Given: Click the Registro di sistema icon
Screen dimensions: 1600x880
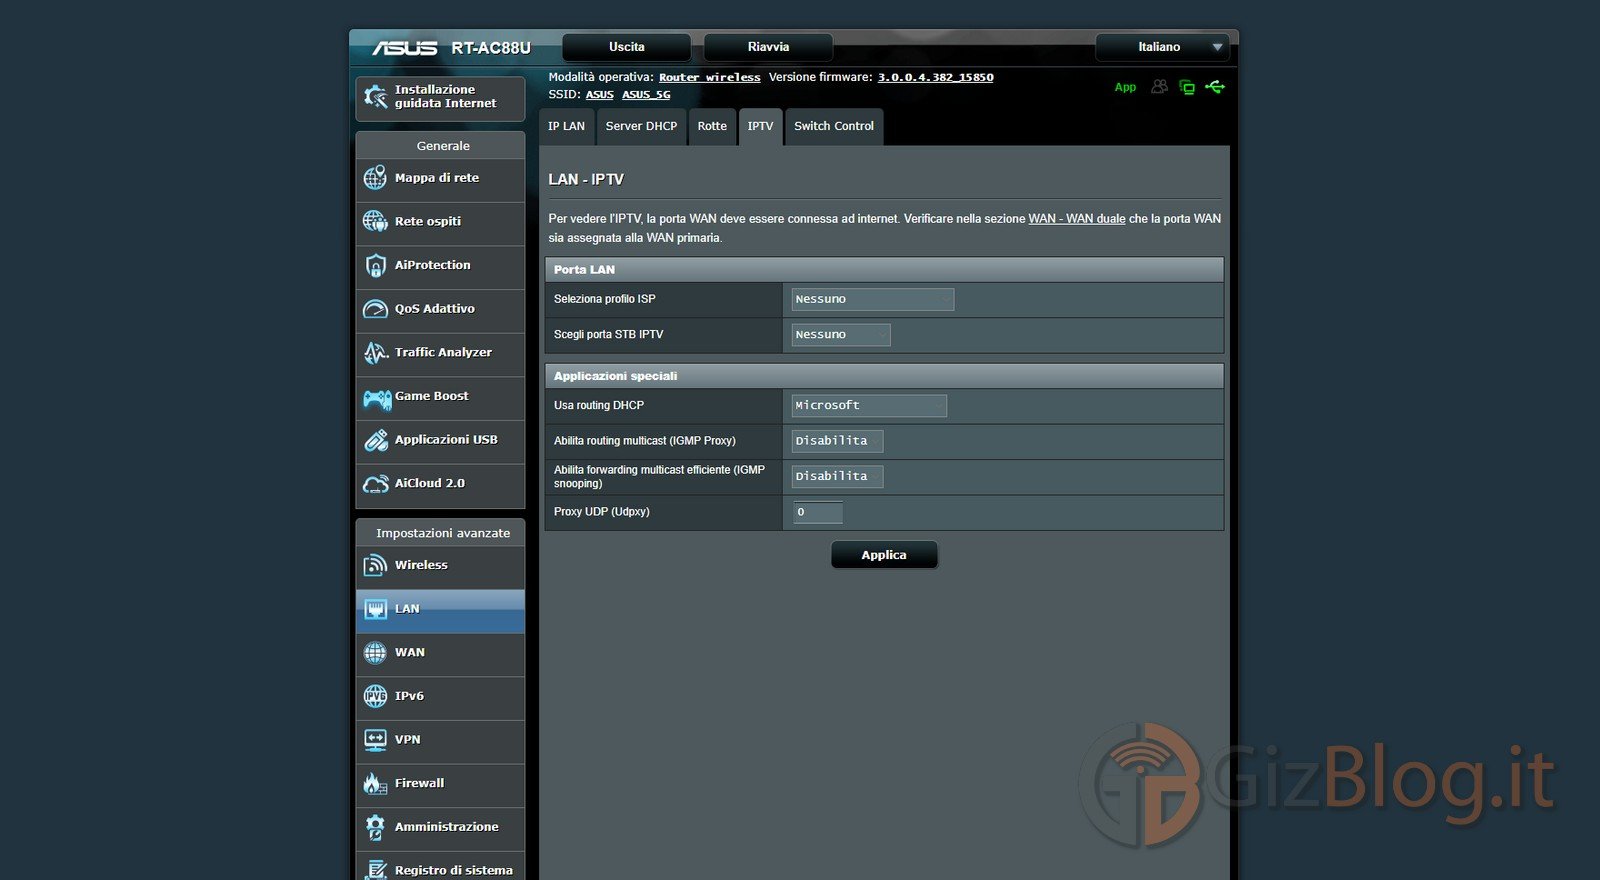Looking at the screenshot, I should (375, 870).
